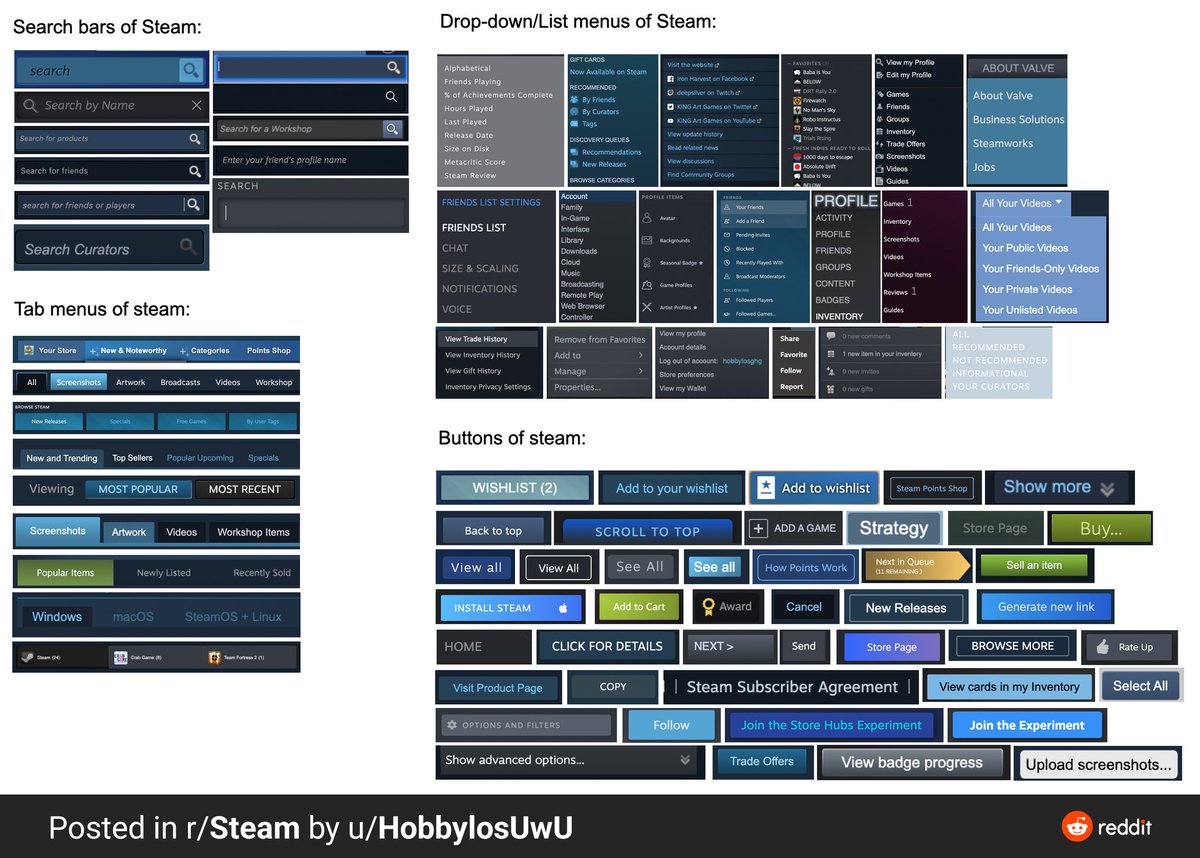
Task: Click the magnifier icon in "Search Curators"
Action: coord(188,246)
